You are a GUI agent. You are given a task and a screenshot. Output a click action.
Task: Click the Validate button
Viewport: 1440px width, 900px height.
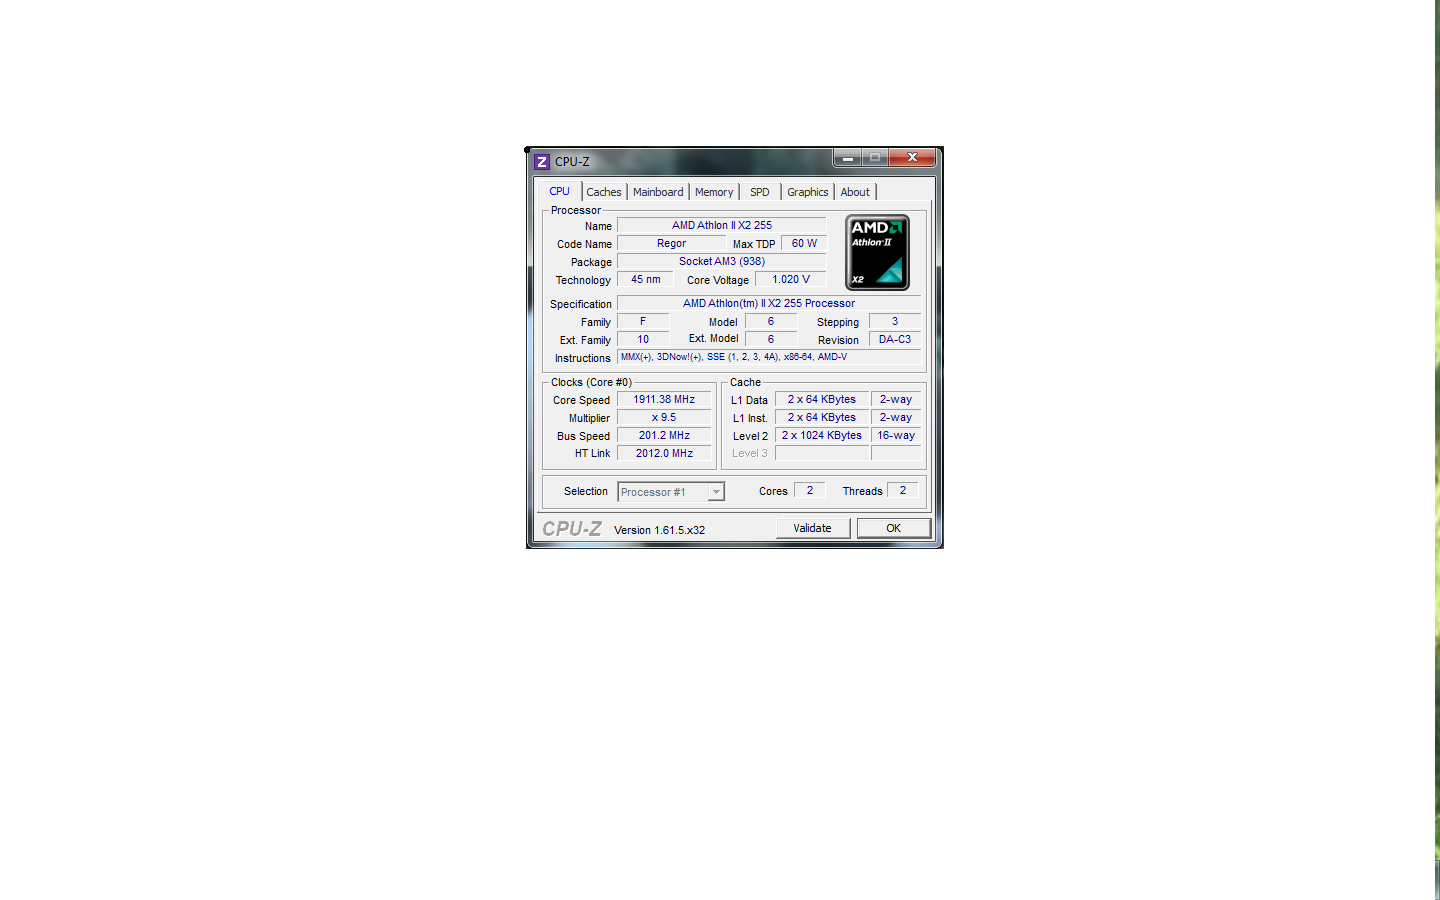(x=813, y=528)
